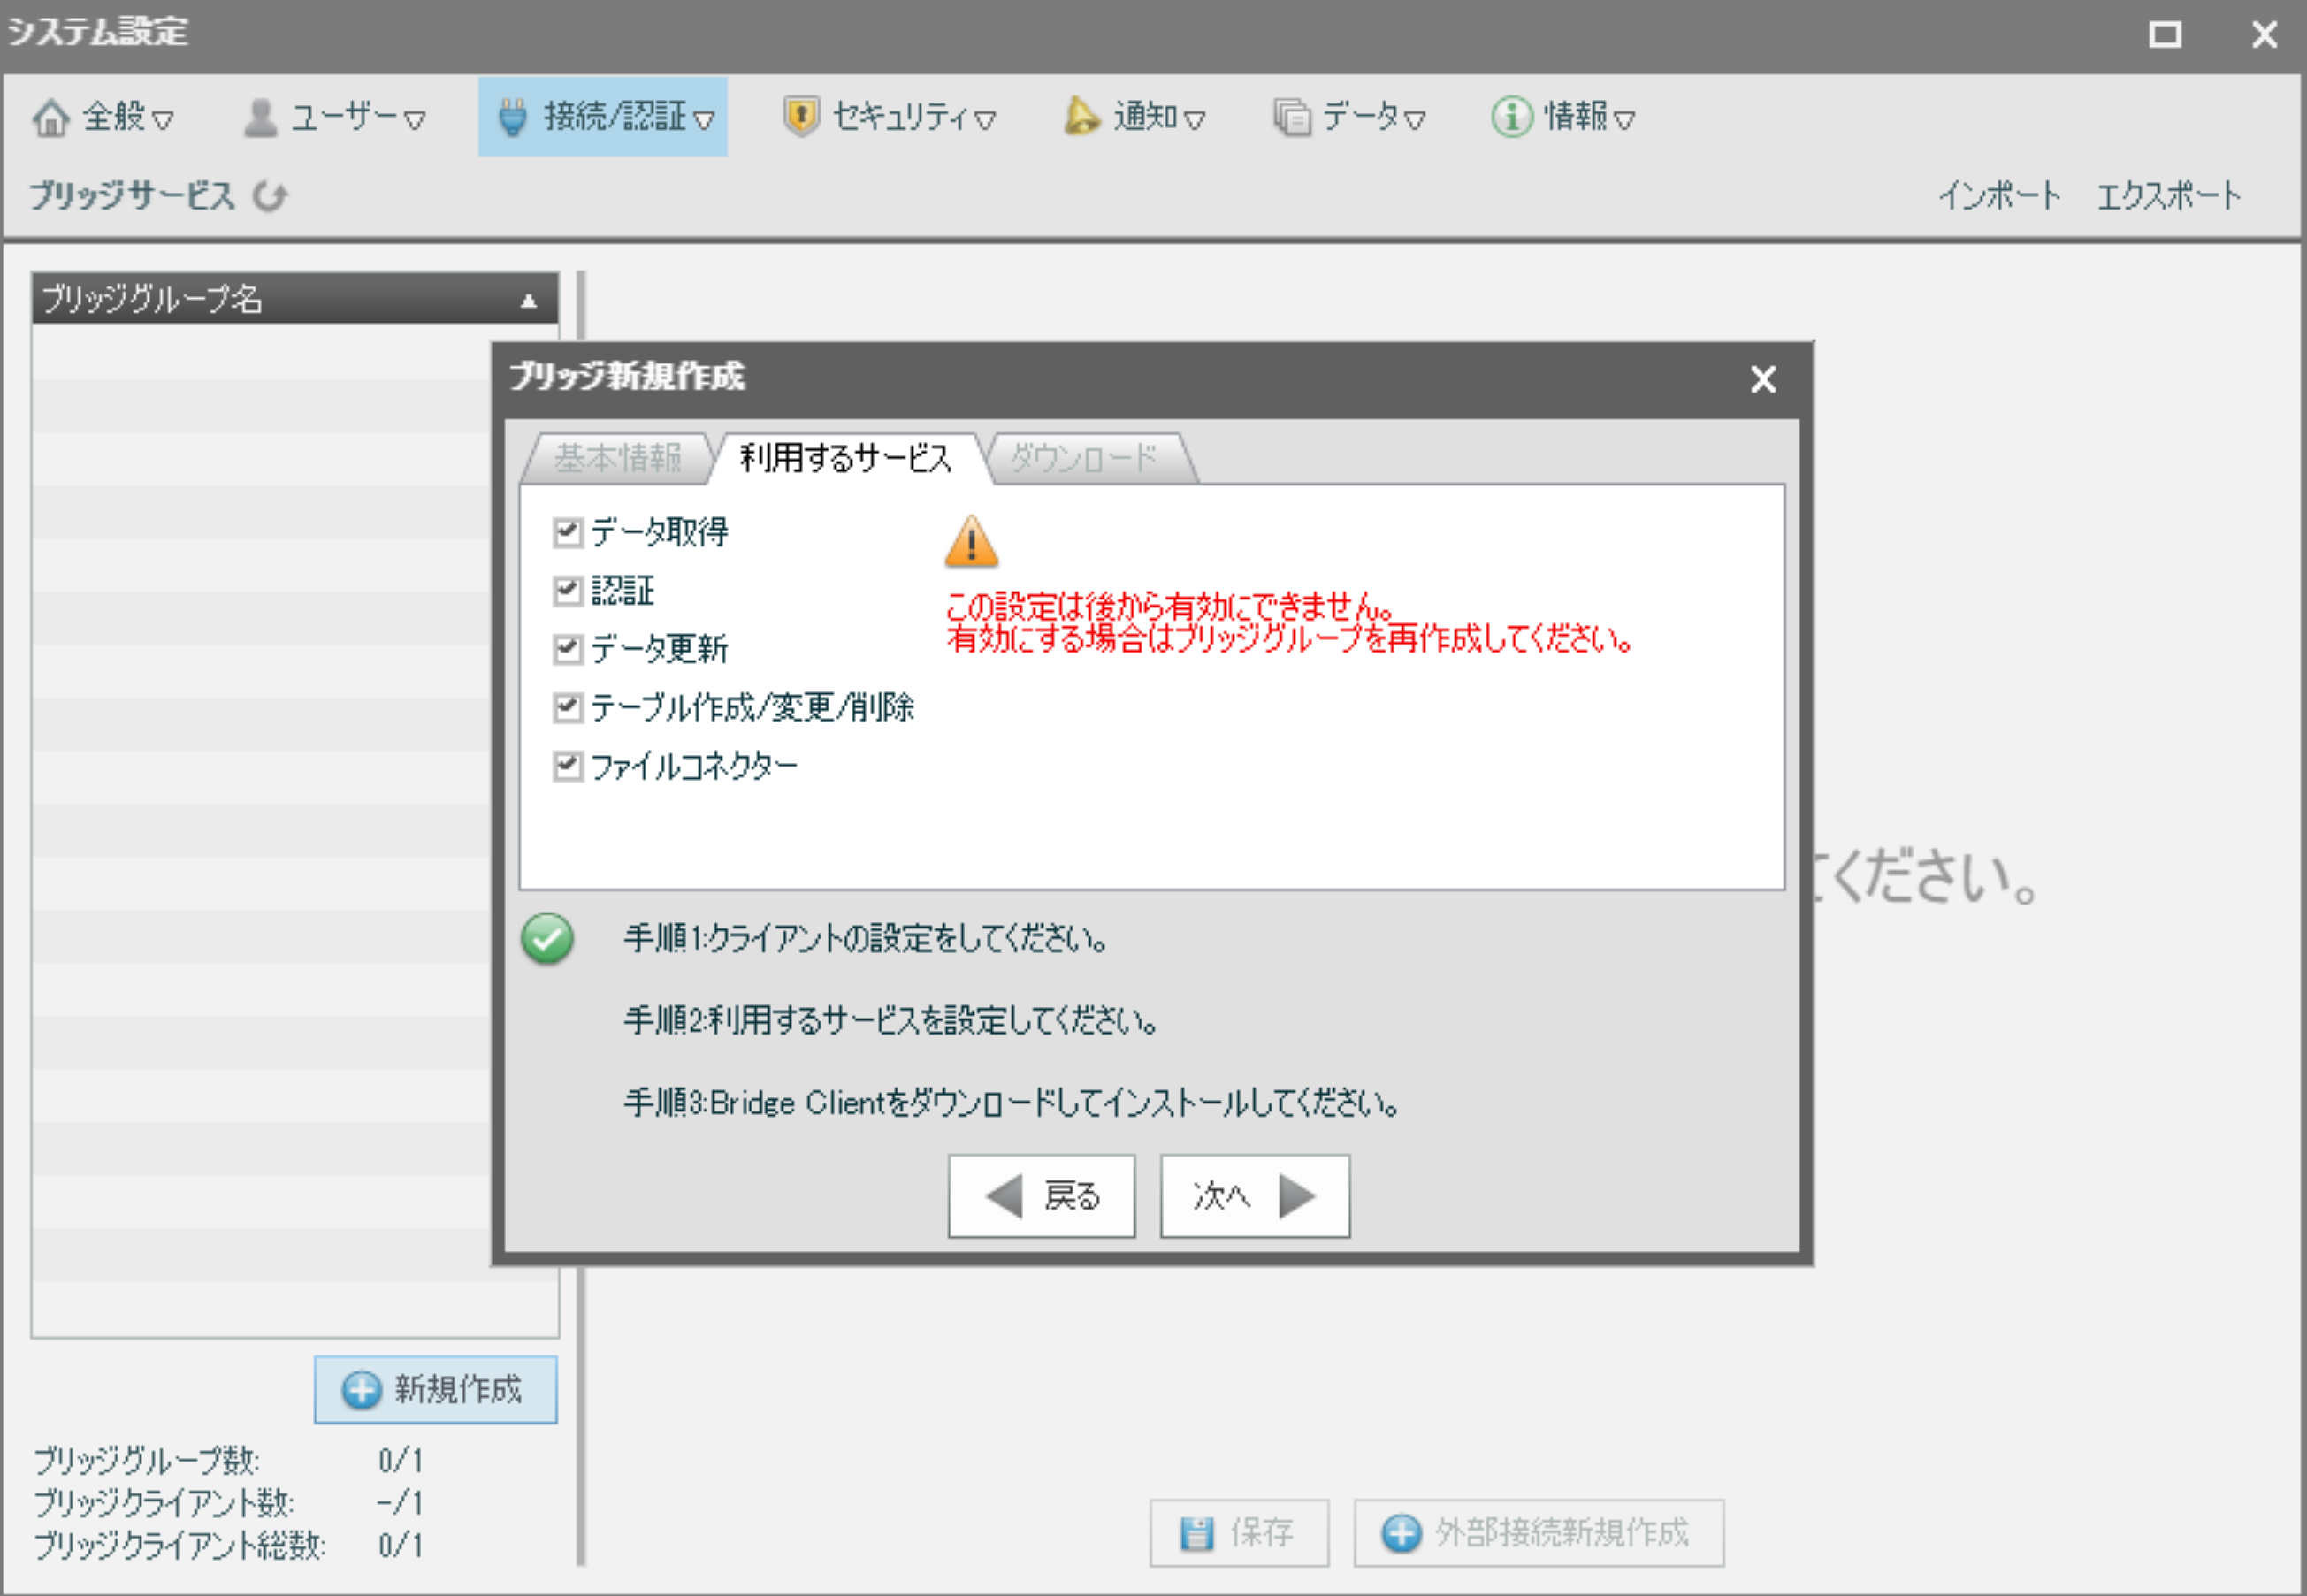This screenshot has height=1596, width=2307.
Task: Click the bell icon for 通知
Action: (1081, 116)
